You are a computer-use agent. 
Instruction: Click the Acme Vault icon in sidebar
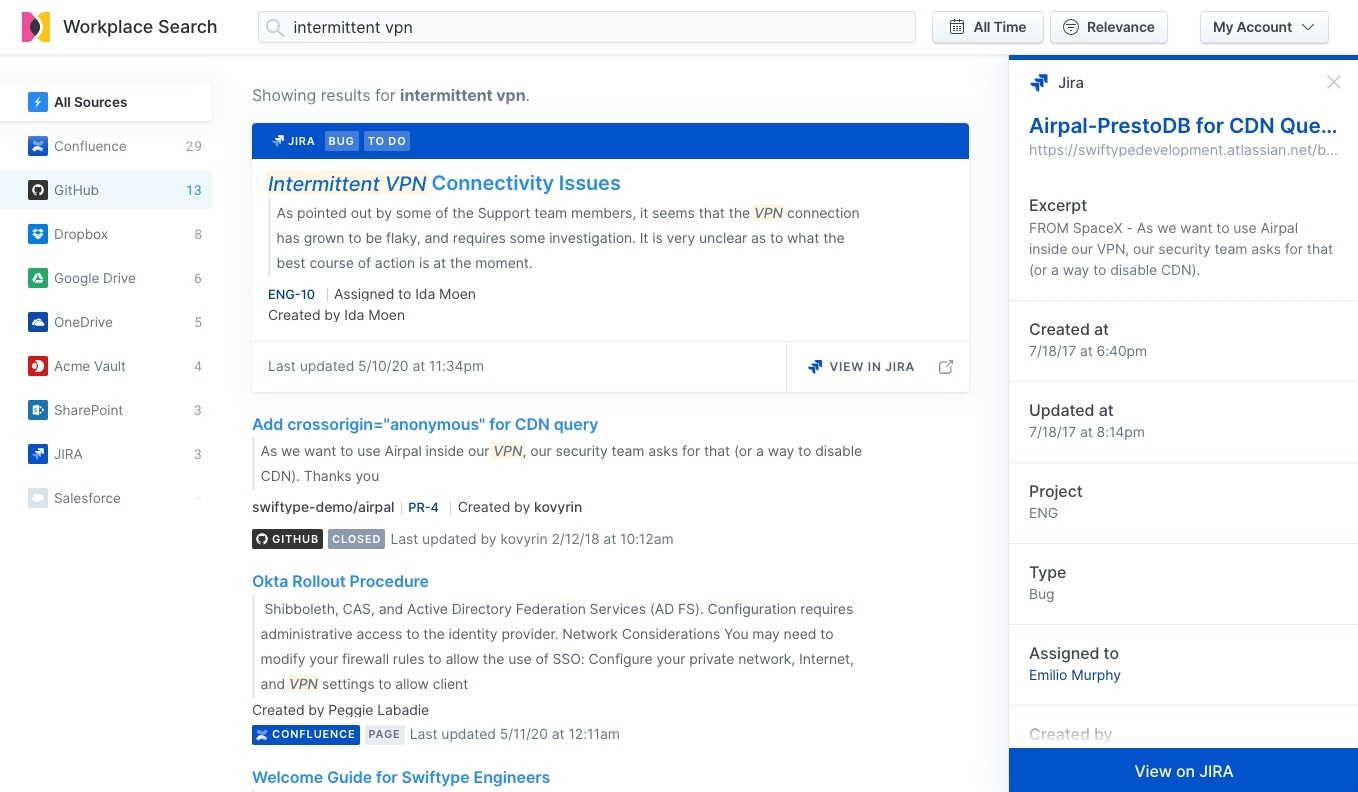point(37,366)
